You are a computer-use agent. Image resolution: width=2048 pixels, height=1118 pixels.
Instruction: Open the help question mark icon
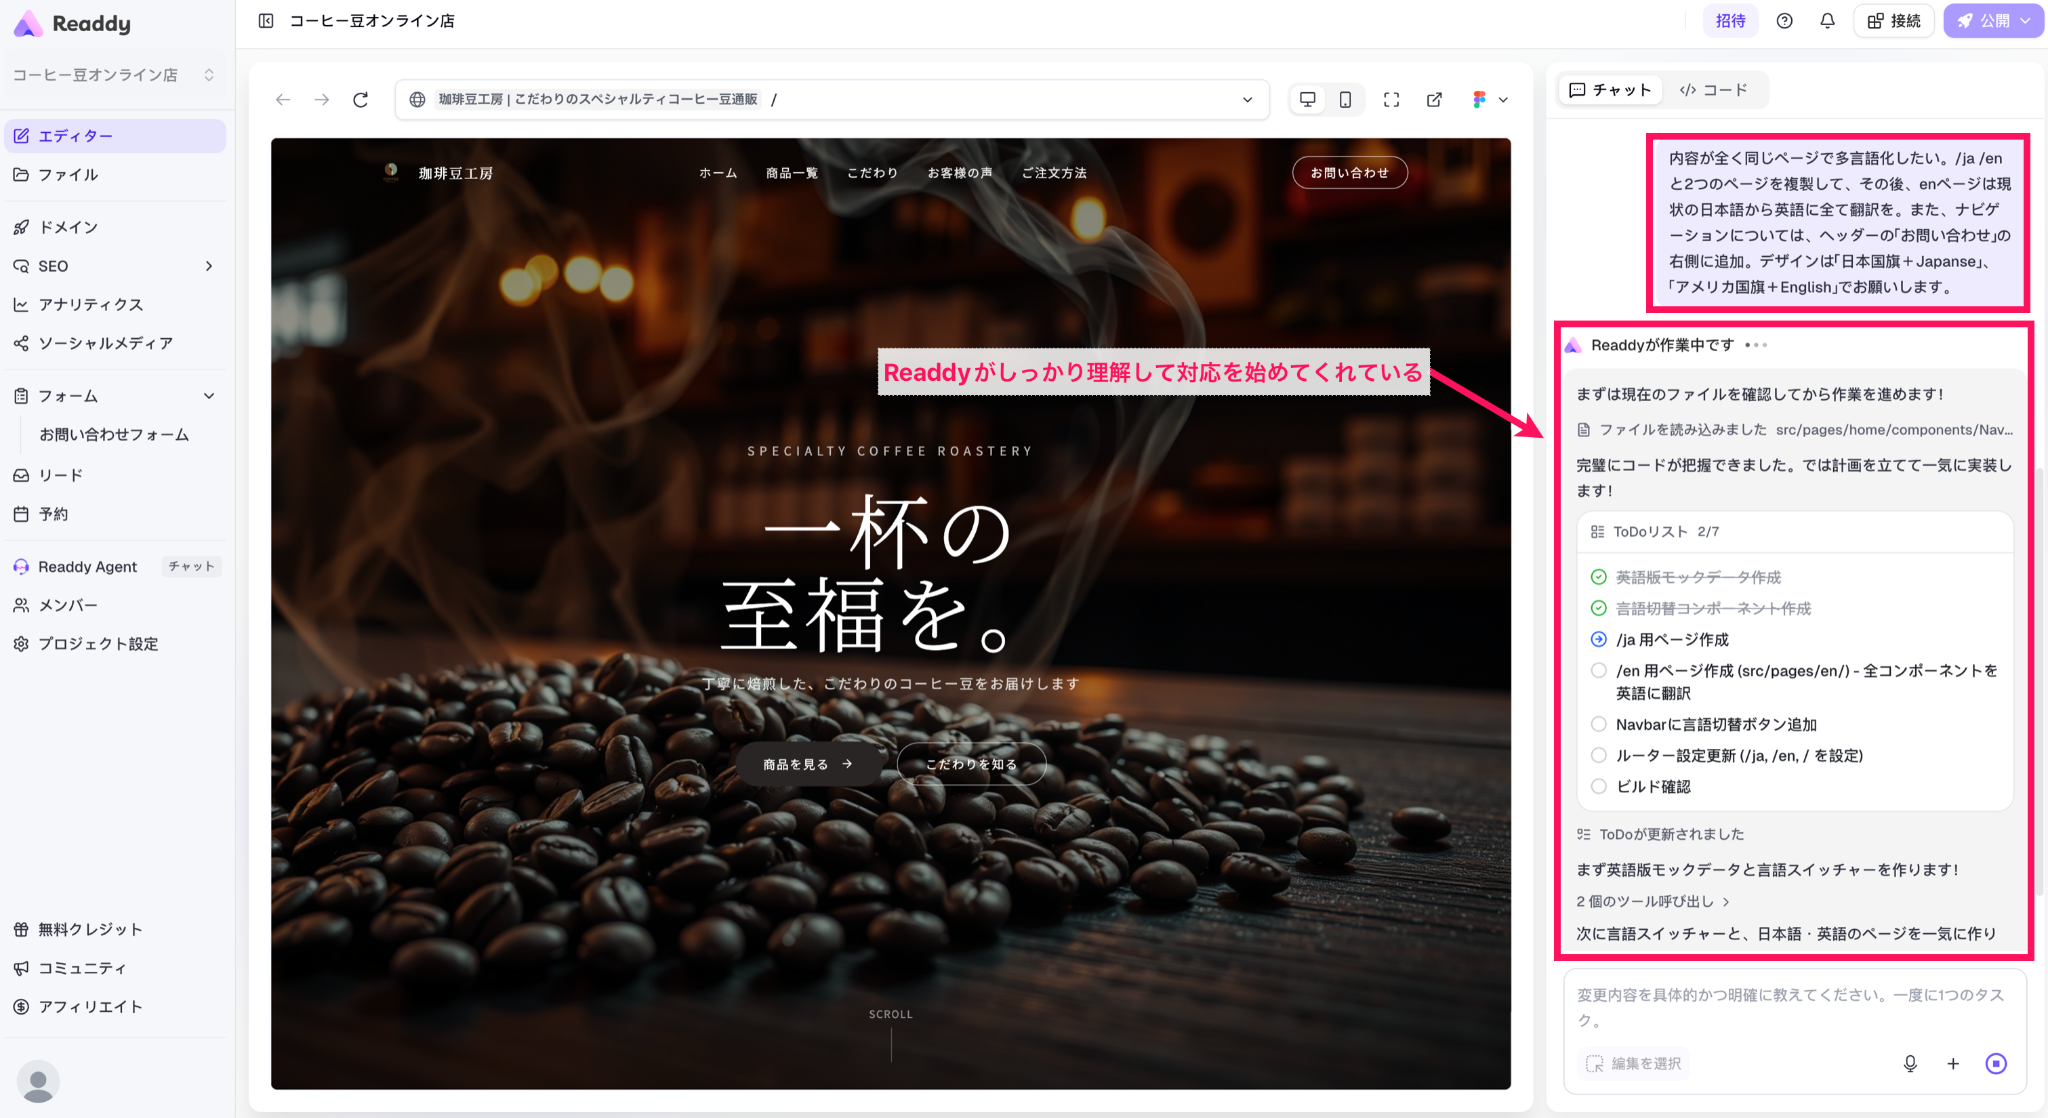click(x=1784, y=21)
